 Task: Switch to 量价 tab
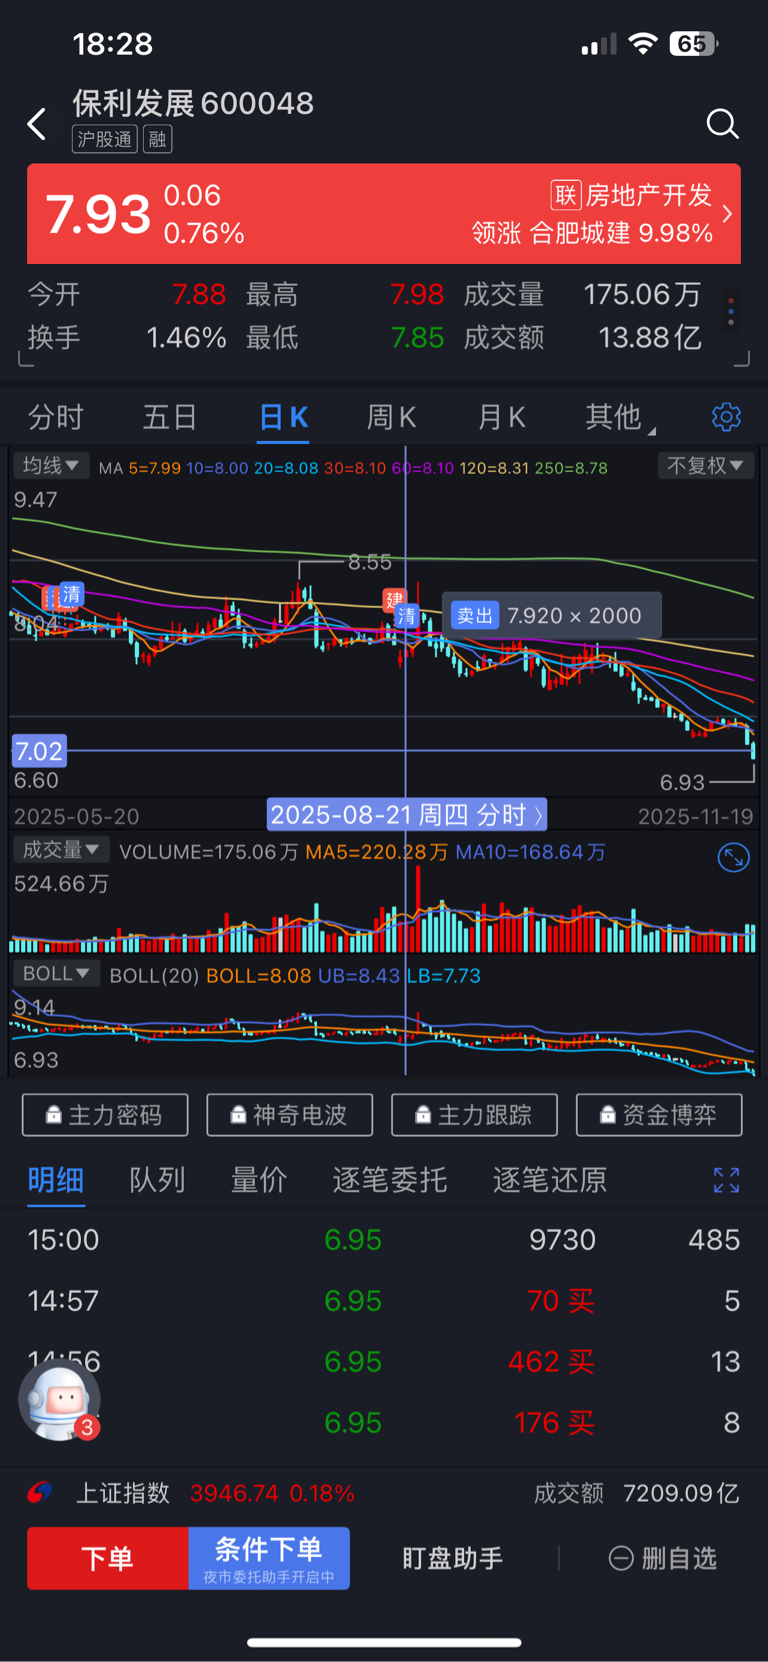[259, 1180]
